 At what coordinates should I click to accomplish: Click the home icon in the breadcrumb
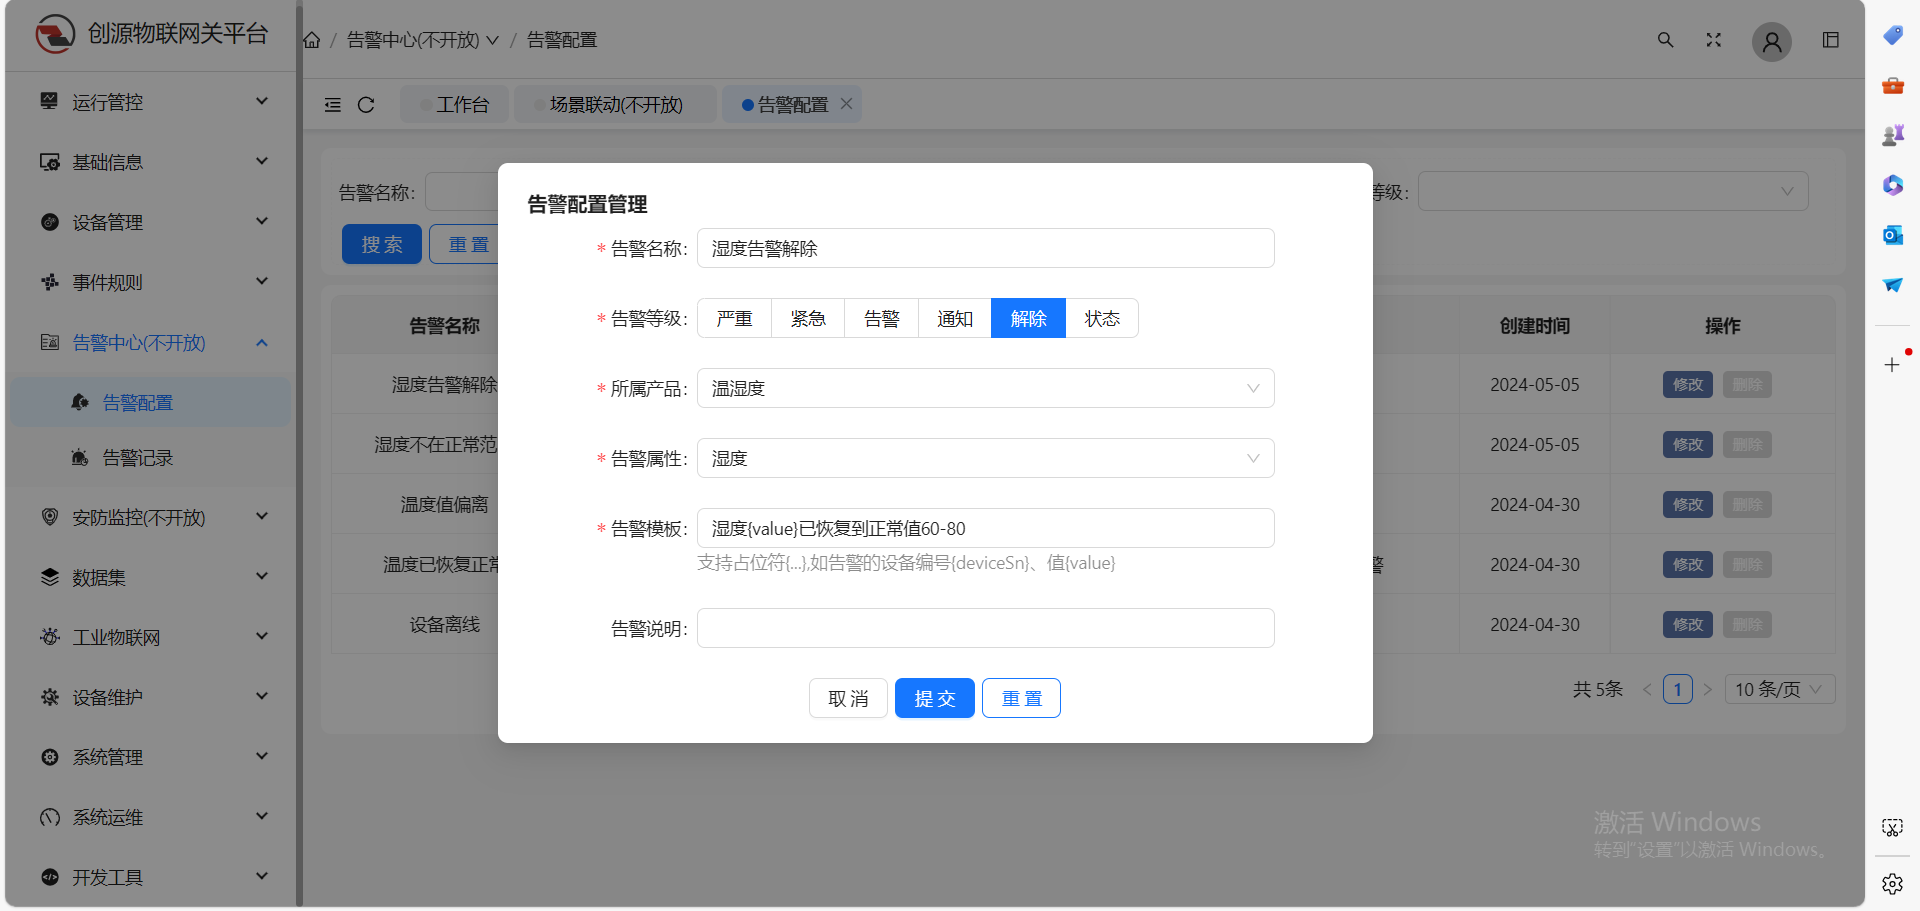pyautogui.click(x=311, y=39)
